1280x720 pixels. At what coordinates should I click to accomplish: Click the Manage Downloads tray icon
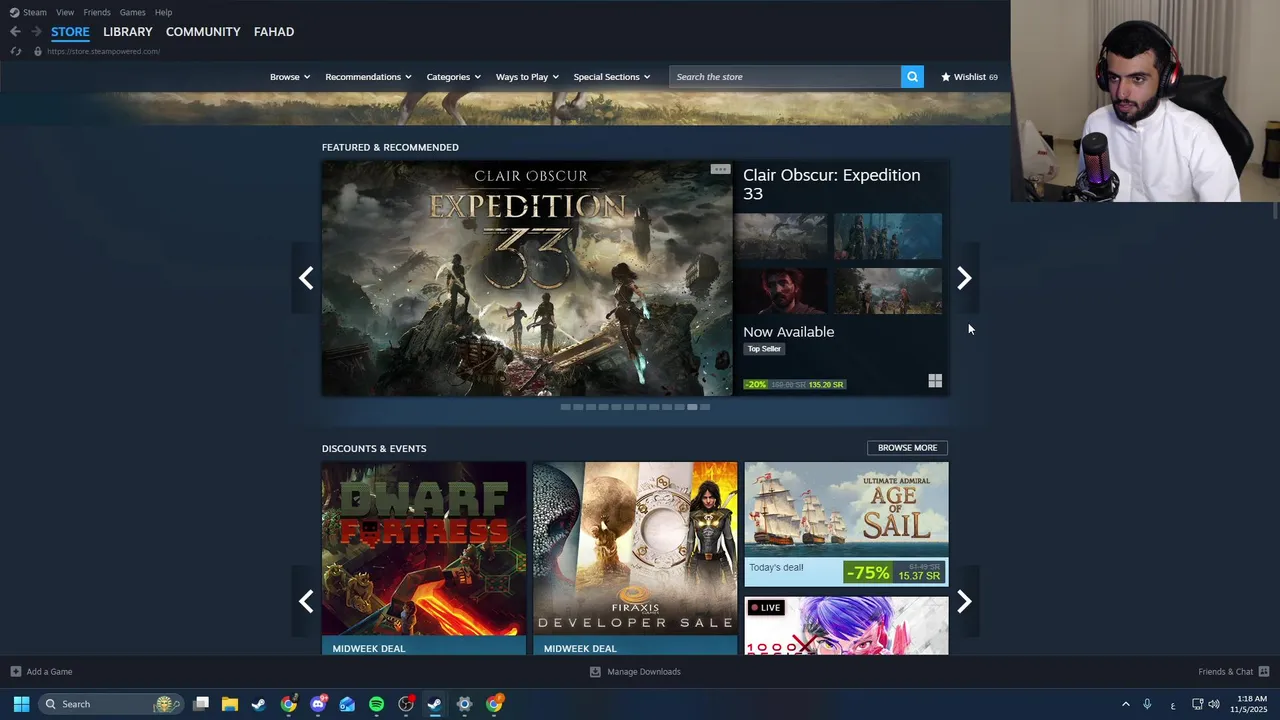click(595, 672)
